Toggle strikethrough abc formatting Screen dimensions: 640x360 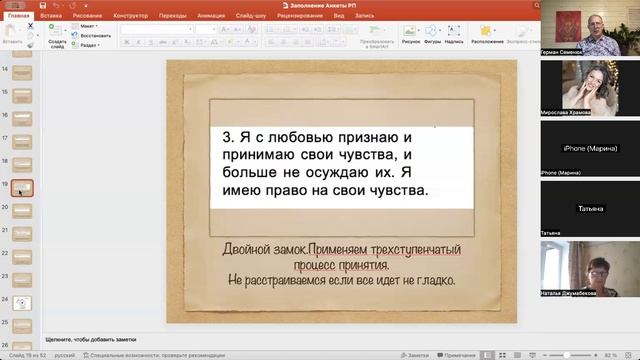coord(163,42)
